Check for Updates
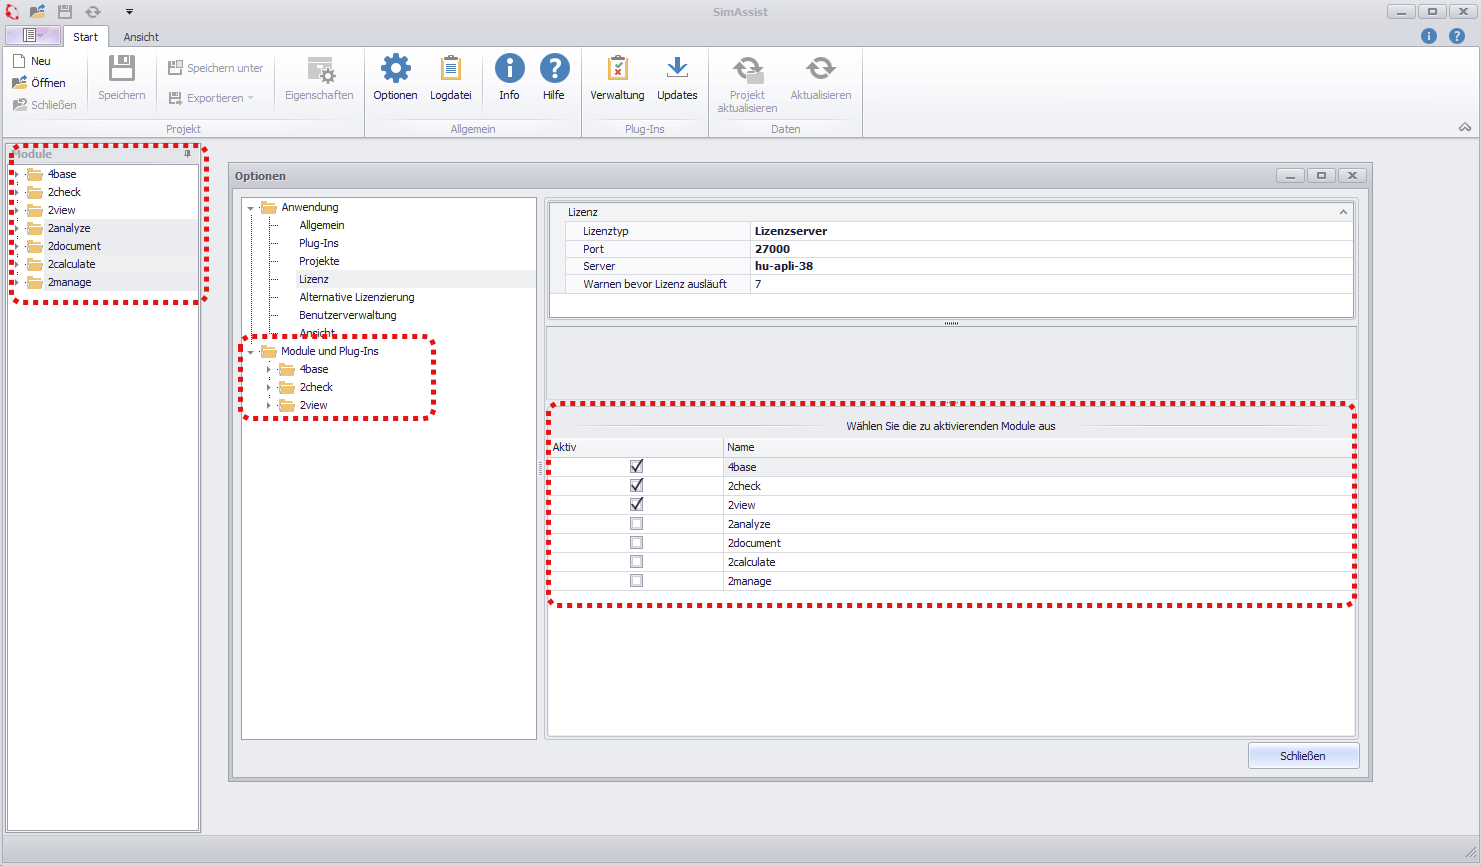The image size is (1481, 866). [677, 78]
